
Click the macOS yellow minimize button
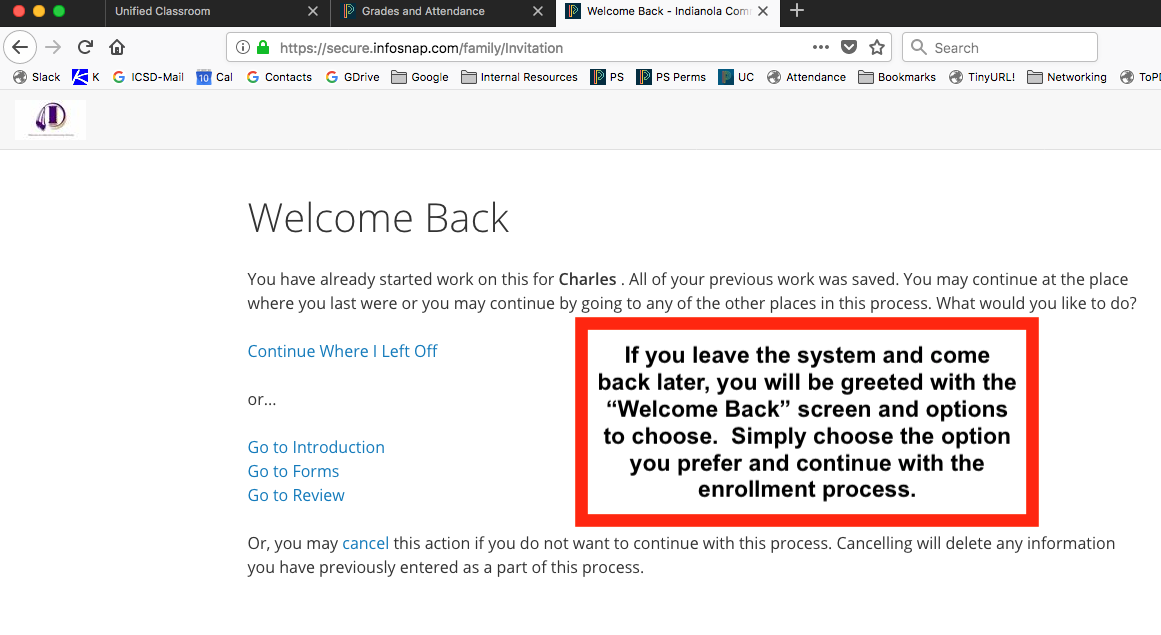(39, 10)
